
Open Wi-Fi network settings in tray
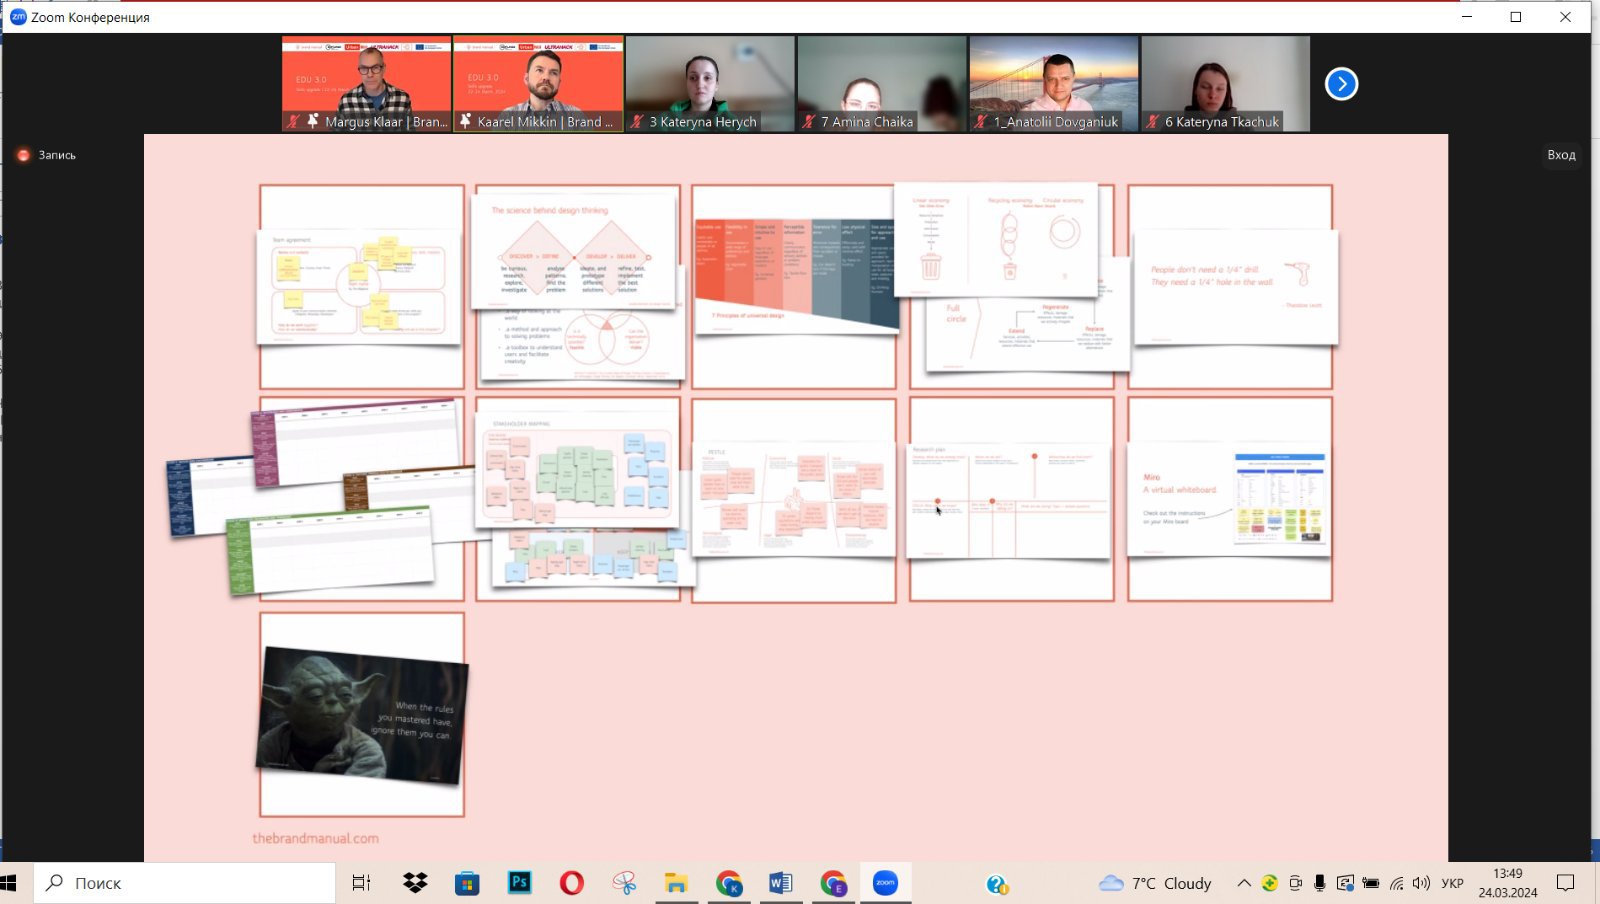click(x=1396, y=883)
